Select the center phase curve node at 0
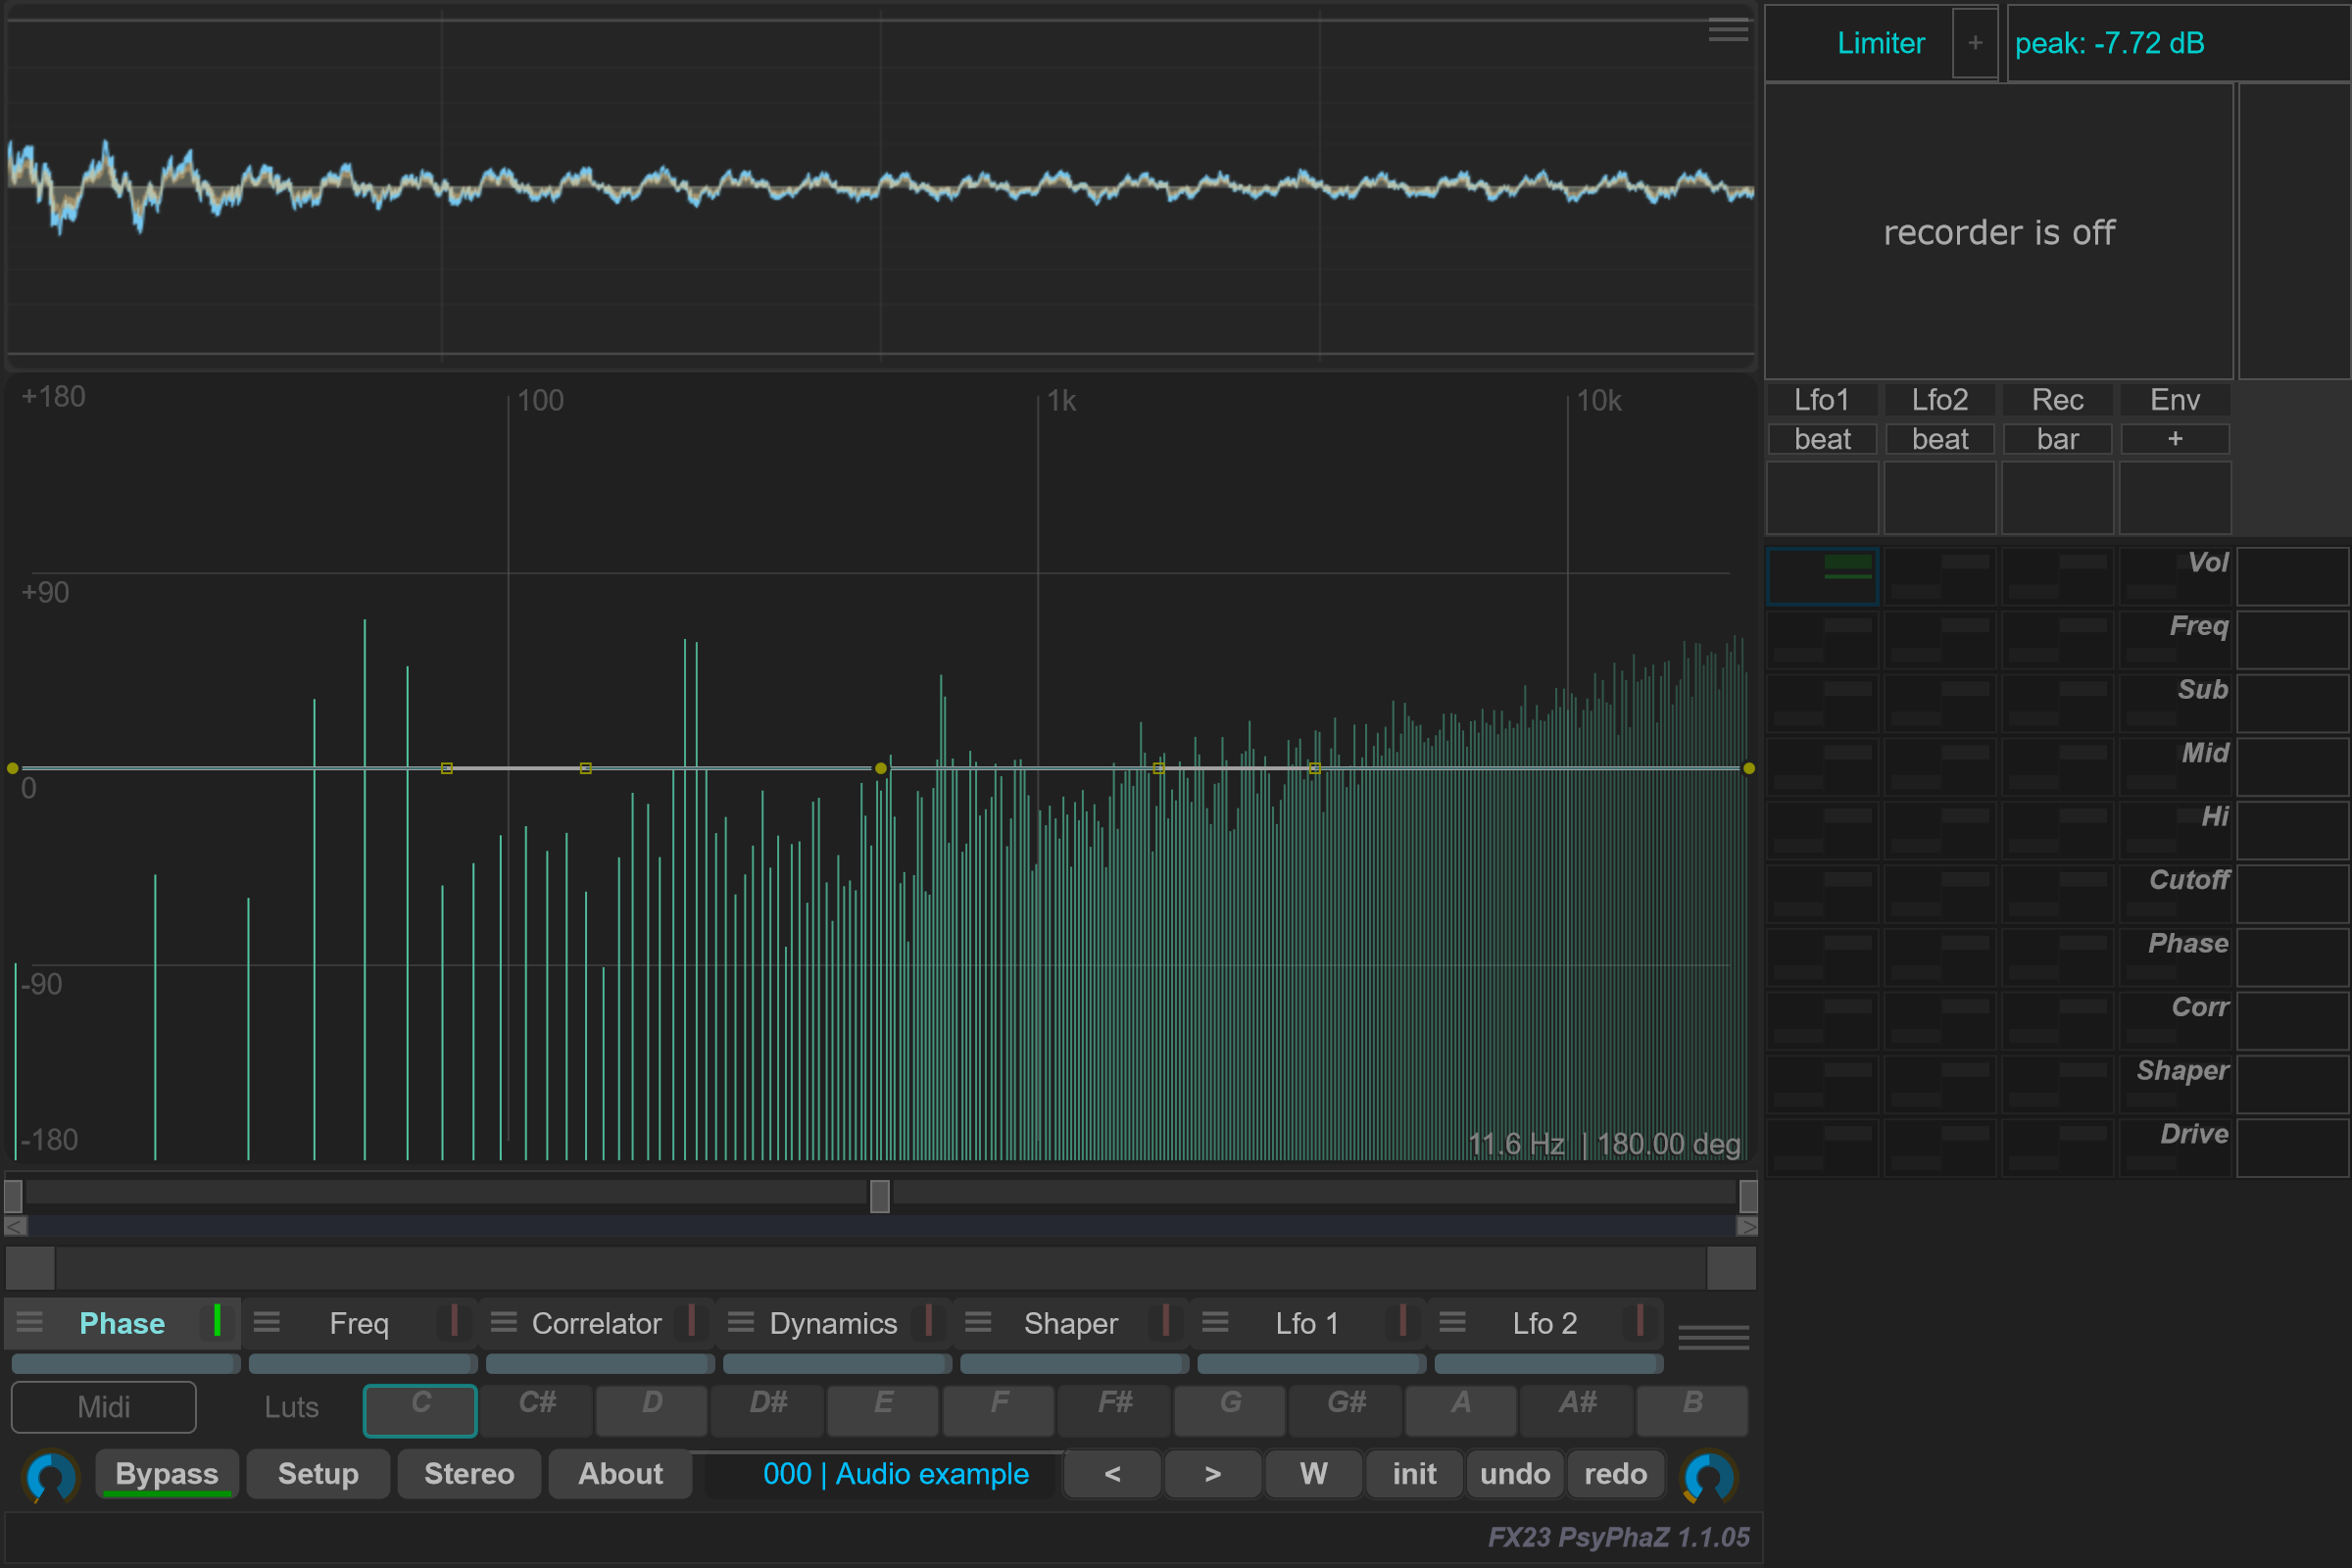This screenshot has width=2352, height=1568. 880,768
